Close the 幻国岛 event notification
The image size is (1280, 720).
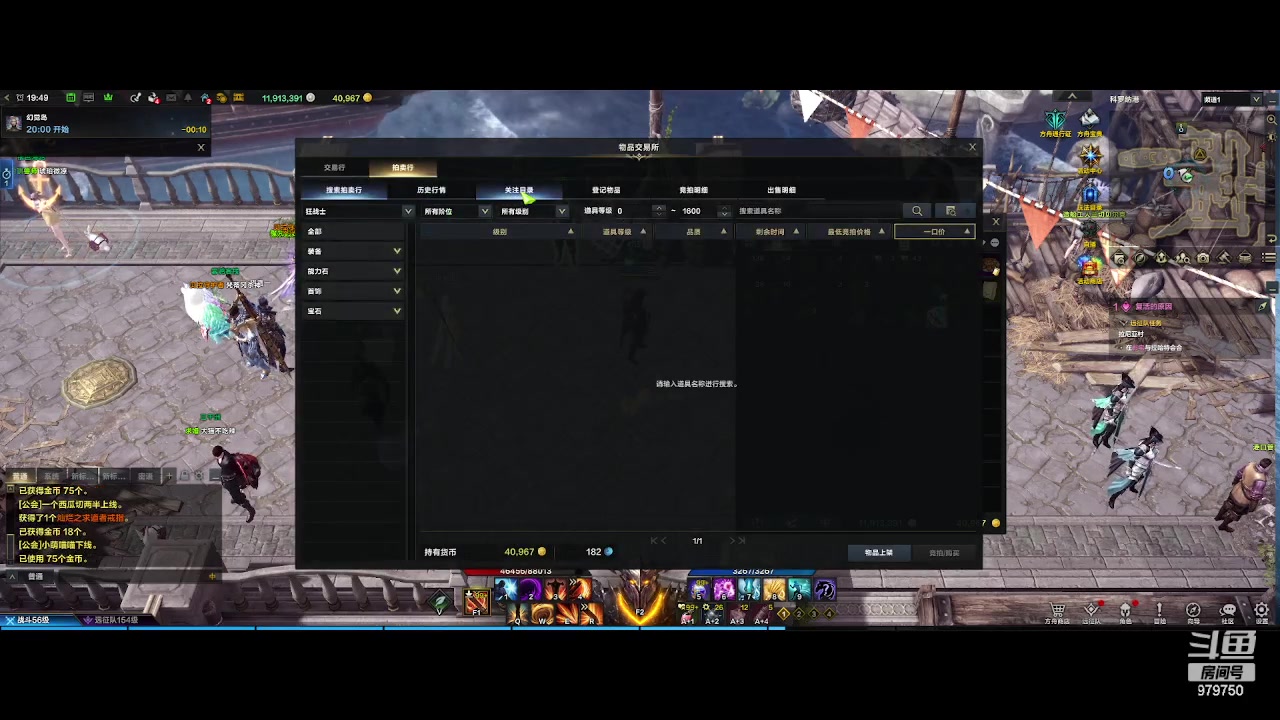tap(201, 147)
